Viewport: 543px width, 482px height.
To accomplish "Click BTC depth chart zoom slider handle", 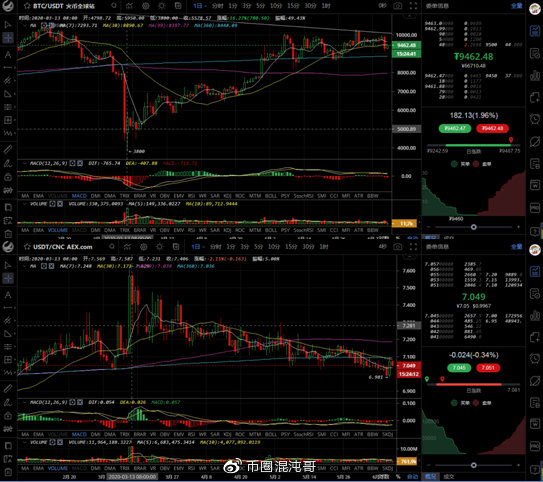I will tap(473, 227).
